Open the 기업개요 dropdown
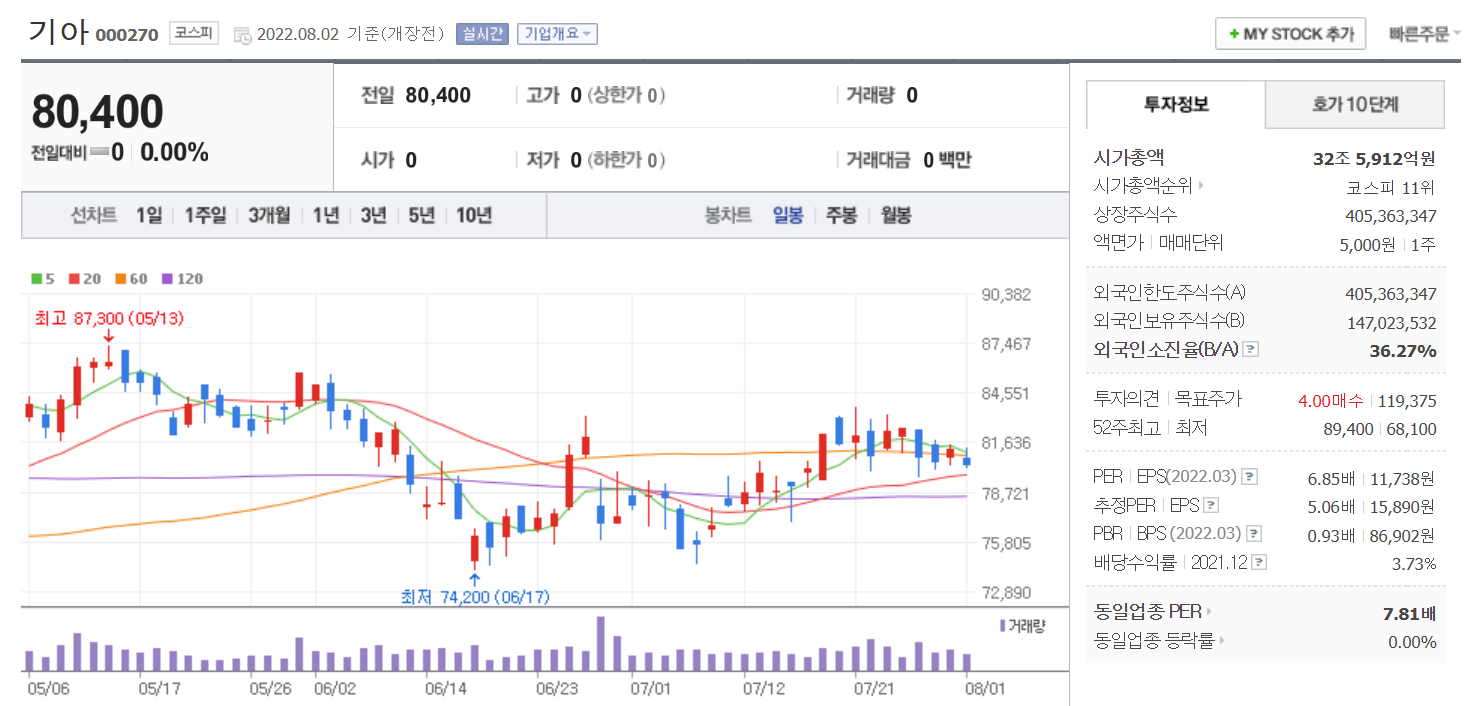This screenshot has height=706, width=1471. coord(557,34)
